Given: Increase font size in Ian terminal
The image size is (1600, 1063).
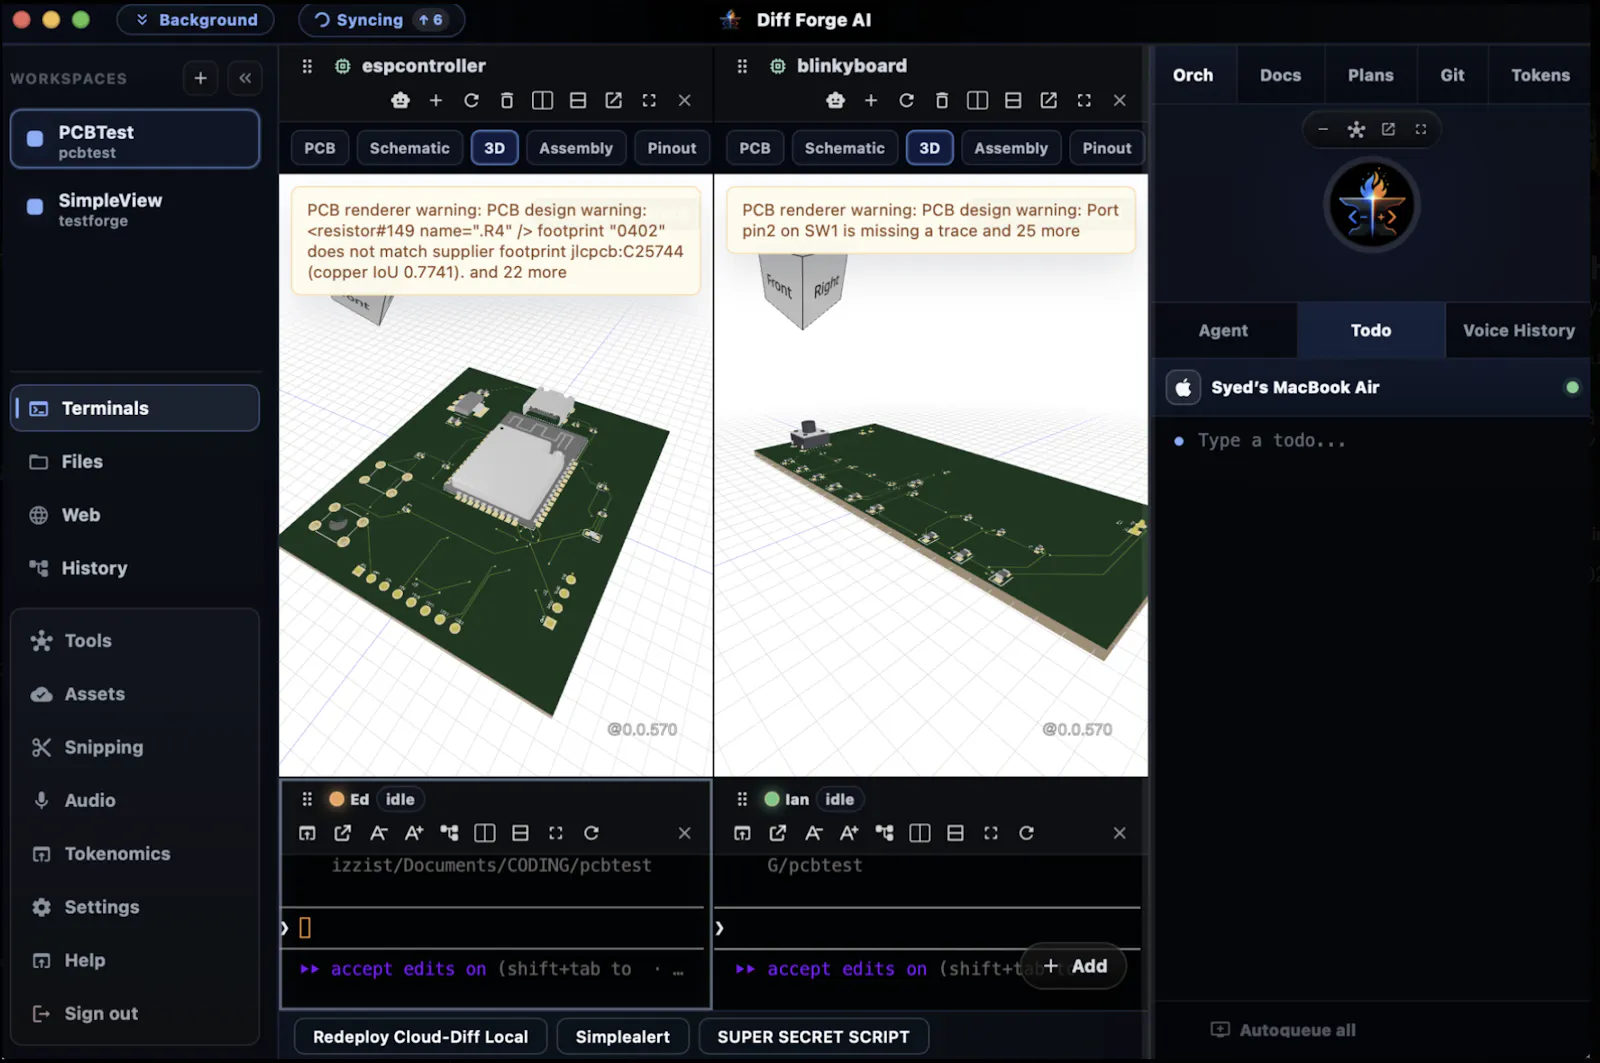Looking at the screenshot, I should coord(849,833).
